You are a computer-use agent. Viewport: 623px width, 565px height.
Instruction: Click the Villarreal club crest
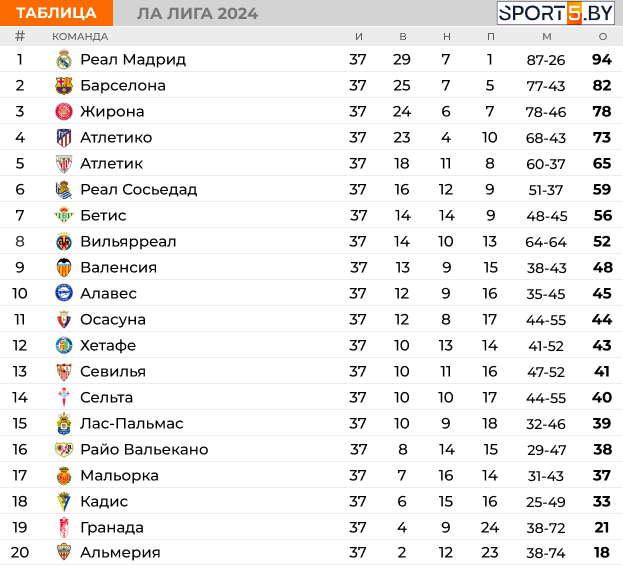(x=64, y=242)
